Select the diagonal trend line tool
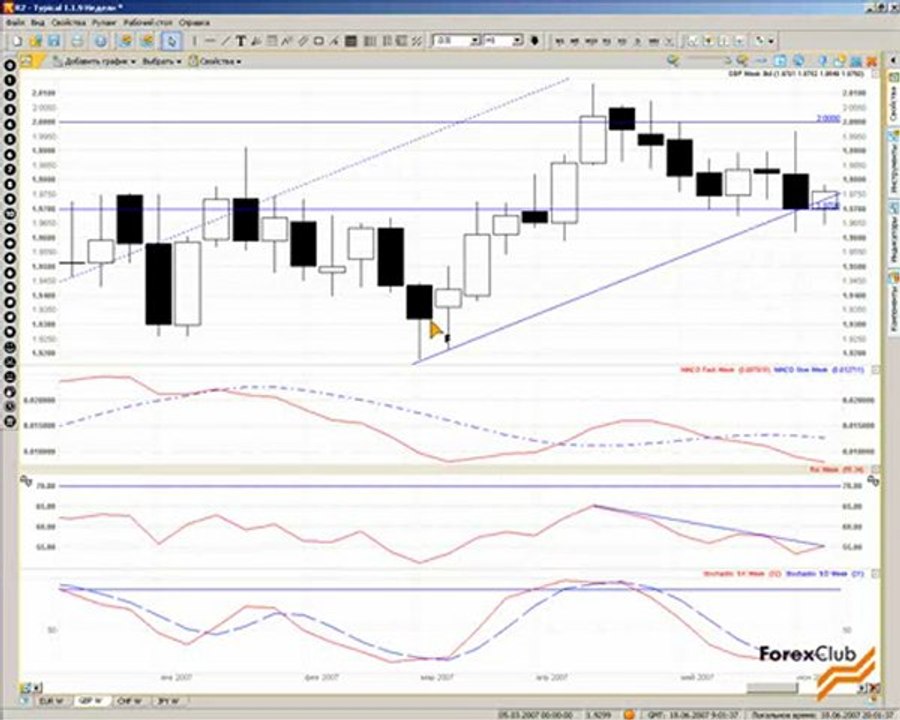Viewport: 900px width, 720px height. pyautogui.click(x=226, y=41)
